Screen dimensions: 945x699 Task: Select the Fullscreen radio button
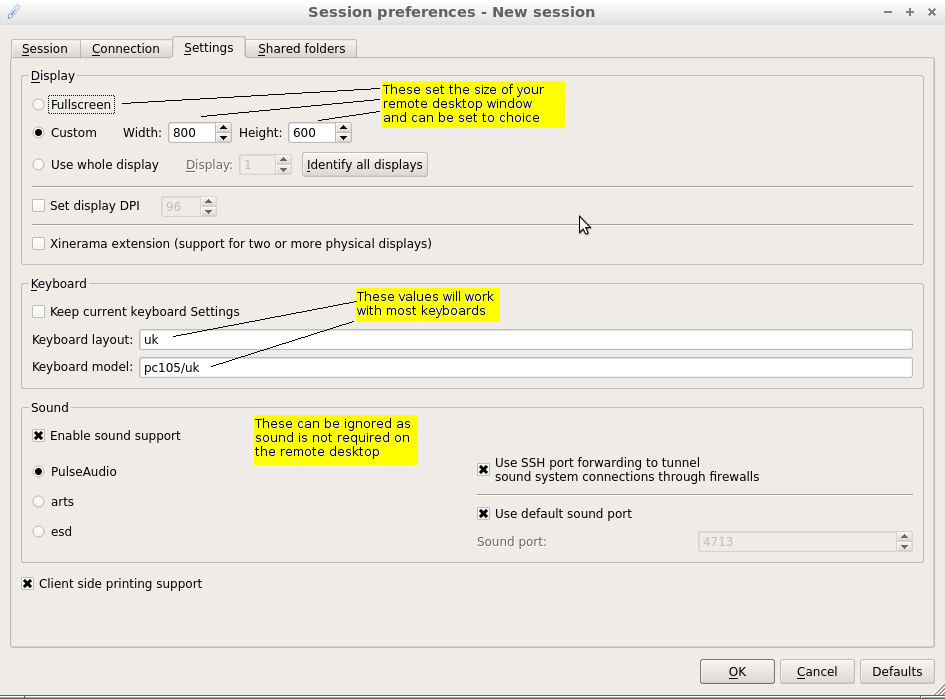[39, 105]
